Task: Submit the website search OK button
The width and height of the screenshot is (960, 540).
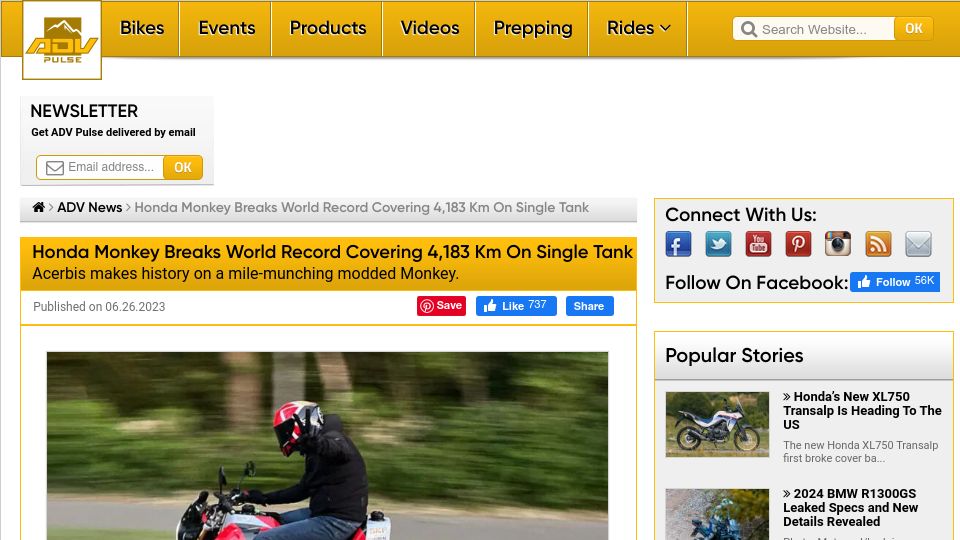Action: (x=913, y=29)
